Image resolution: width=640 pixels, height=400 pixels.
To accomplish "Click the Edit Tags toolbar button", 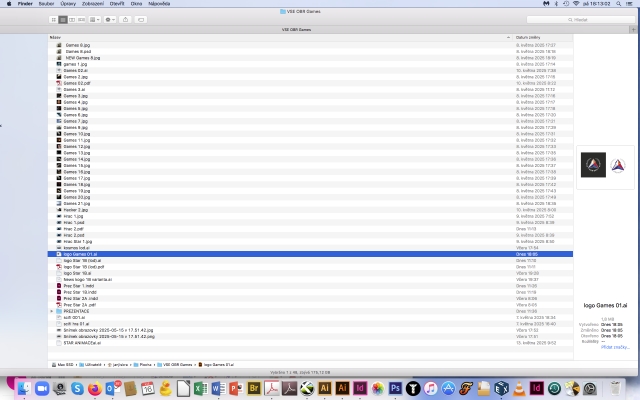I will coord(141,20).
